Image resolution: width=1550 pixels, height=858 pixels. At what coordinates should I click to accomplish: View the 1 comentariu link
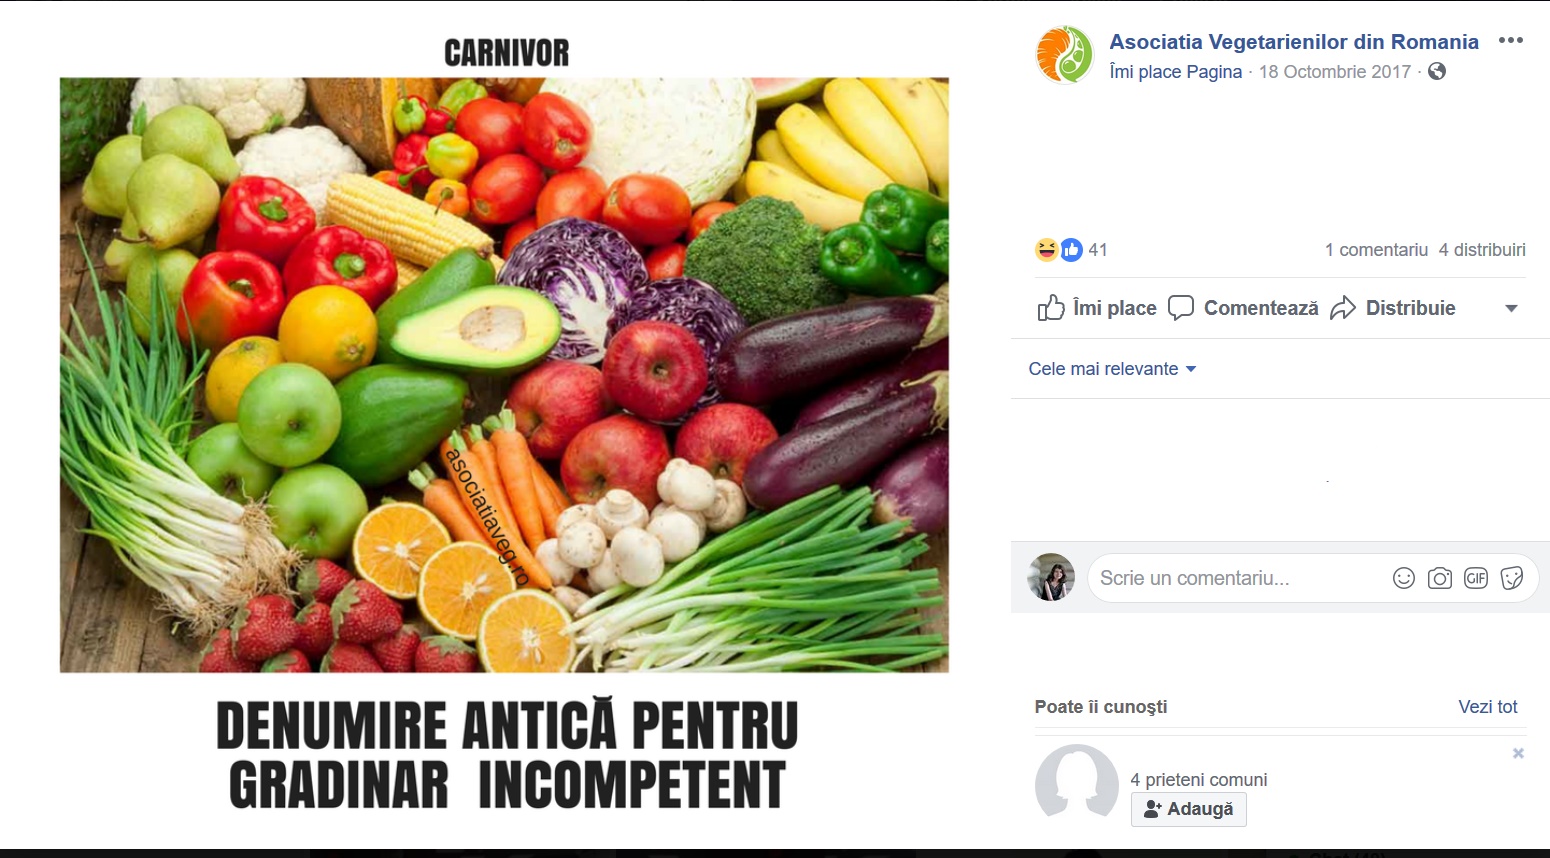pyautogui.click(x=1376, y=250)
